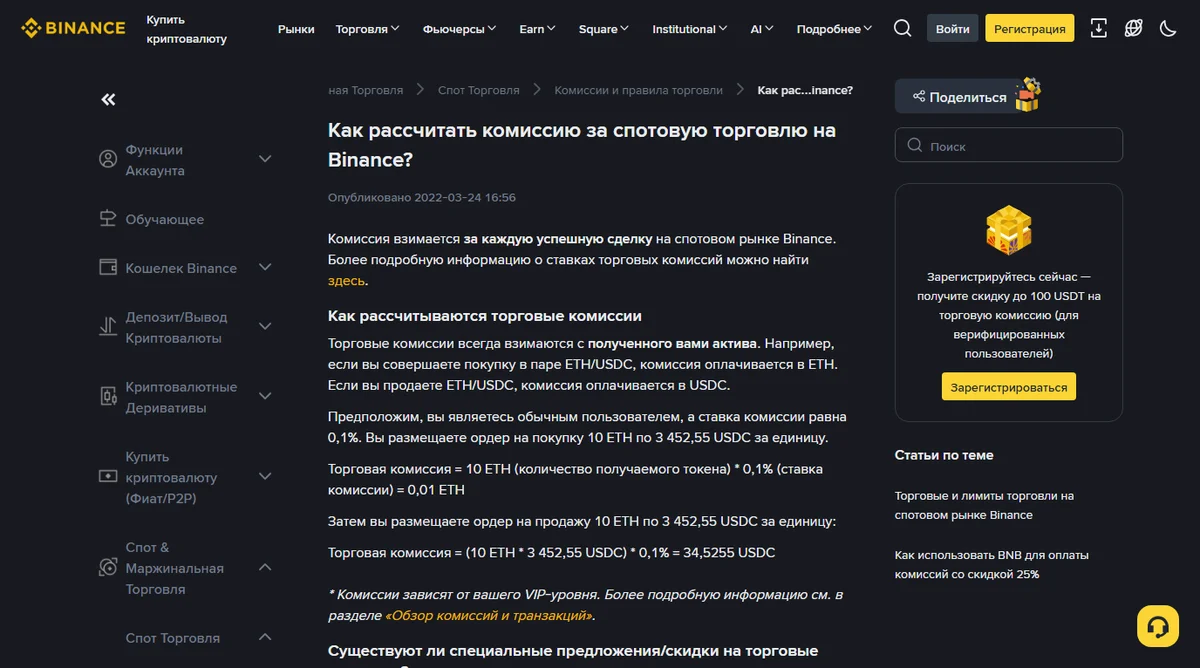The image size is (1200, 668).
Task: Open the support chat headset icon
Action: 1158,626
